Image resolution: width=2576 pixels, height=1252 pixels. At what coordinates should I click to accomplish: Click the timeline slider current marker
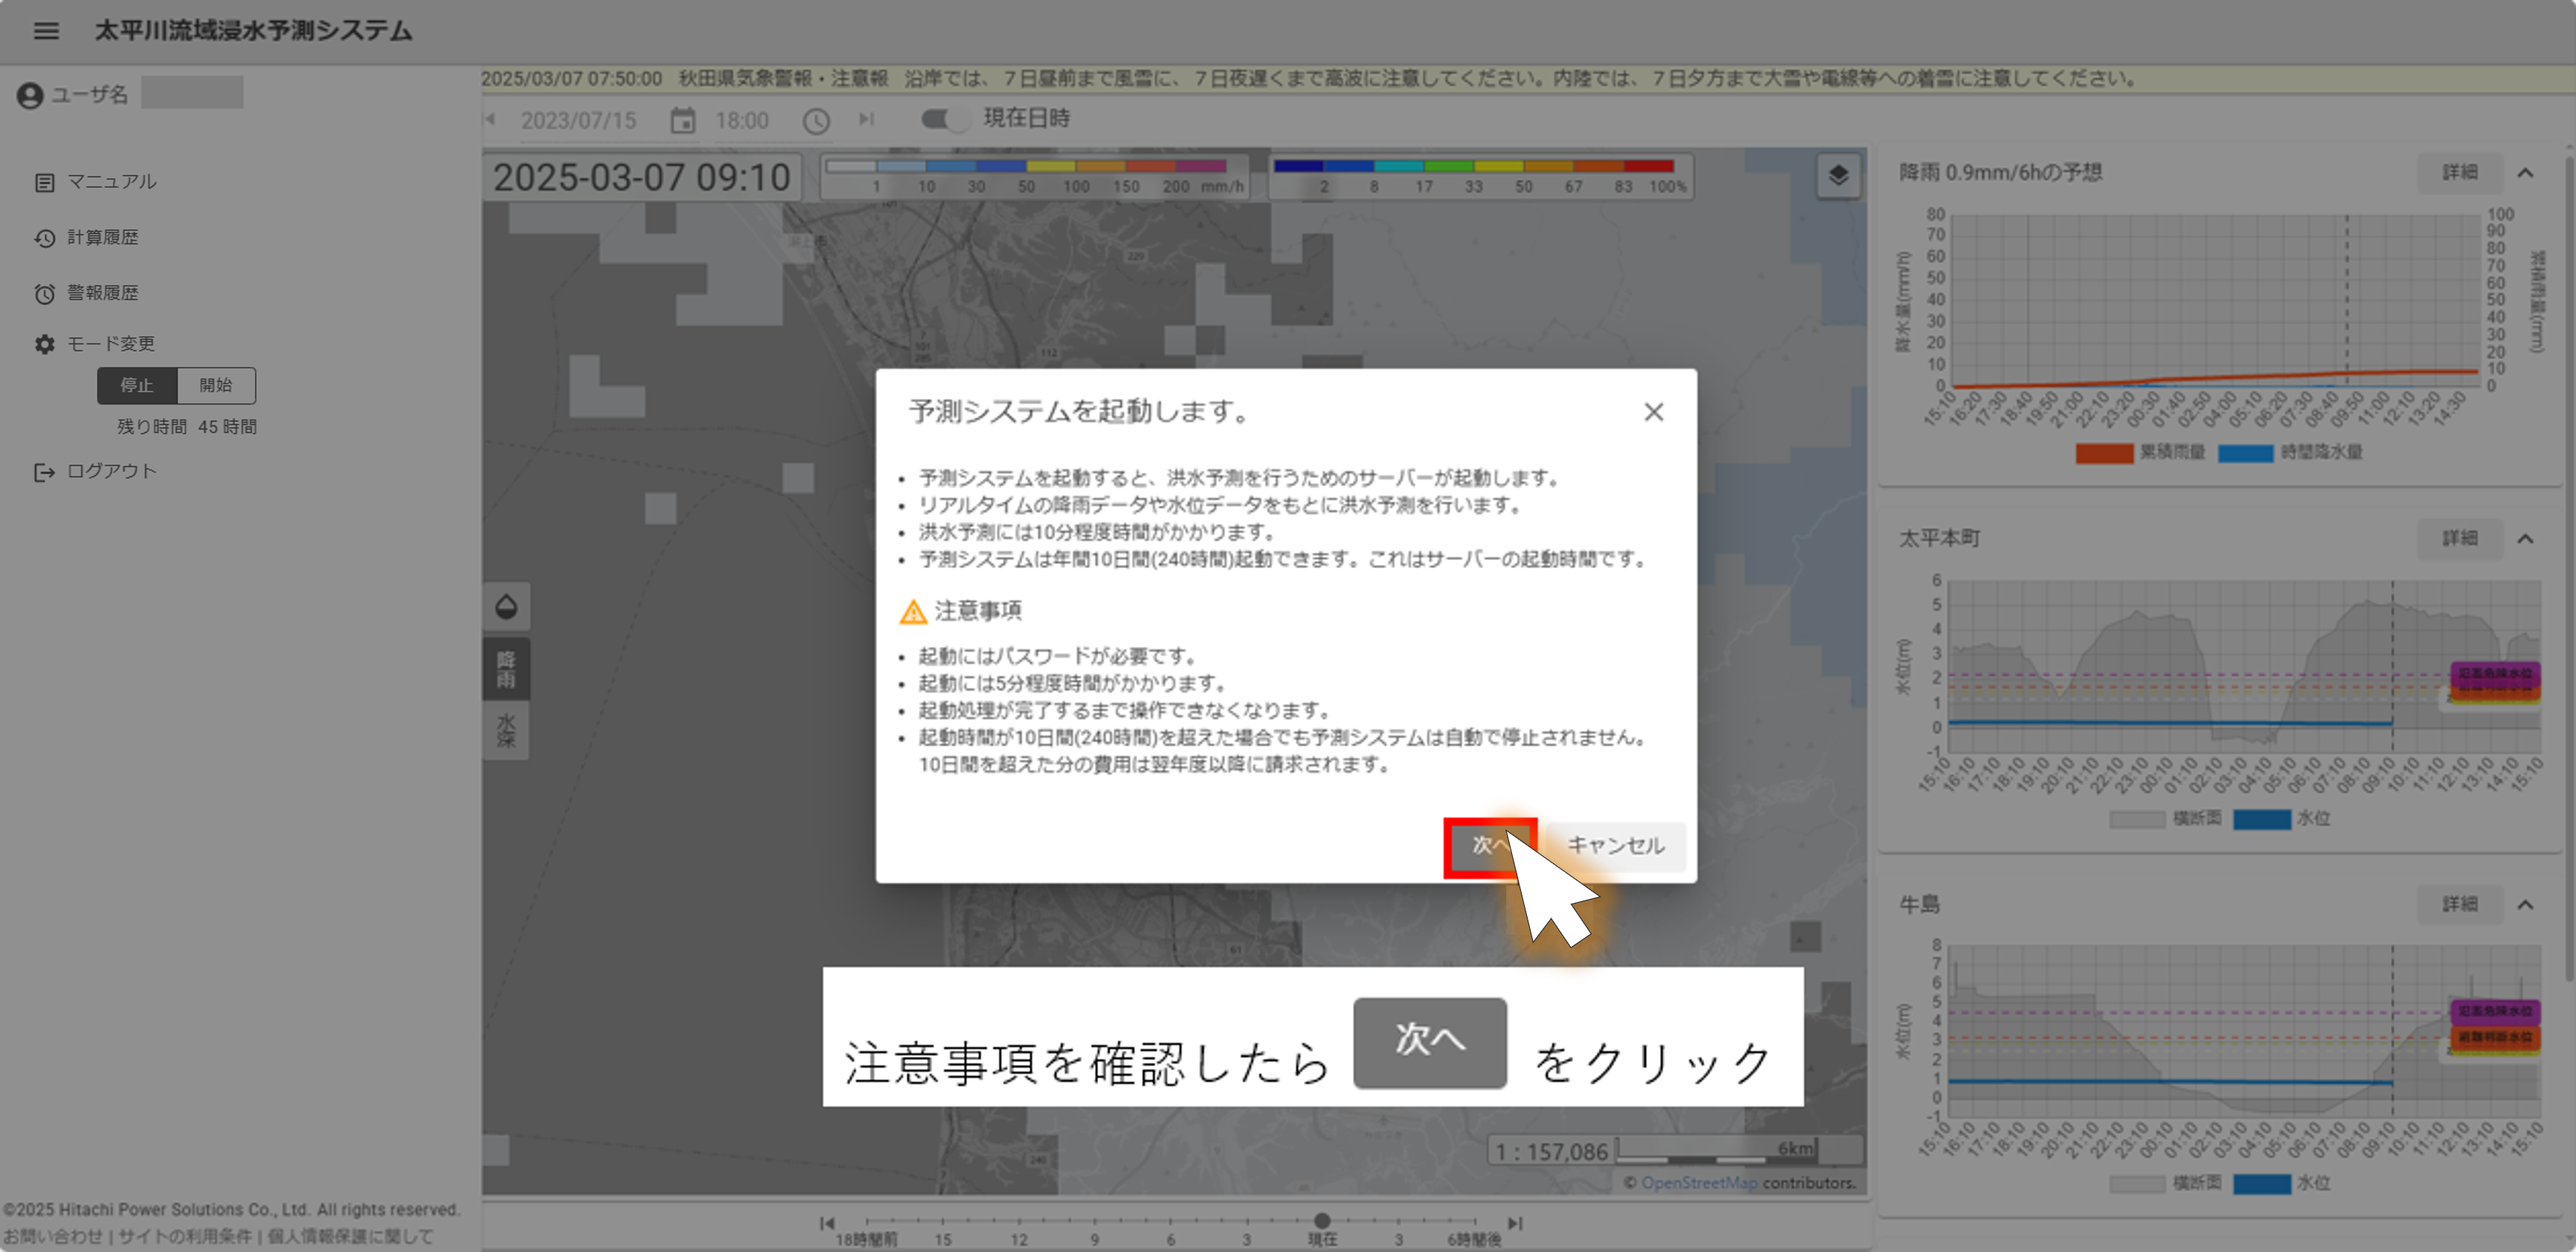pos(1322,1220)
